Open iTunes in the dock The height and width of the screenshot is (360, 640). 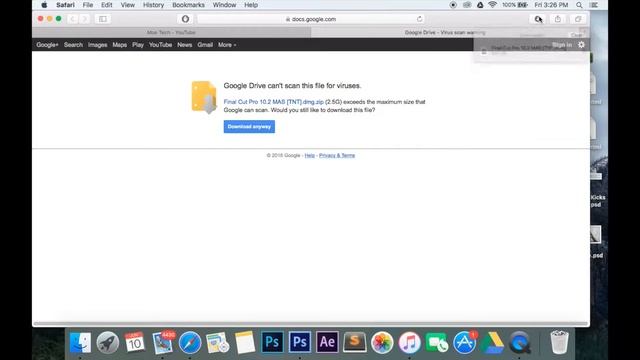[x=409, y=342]
